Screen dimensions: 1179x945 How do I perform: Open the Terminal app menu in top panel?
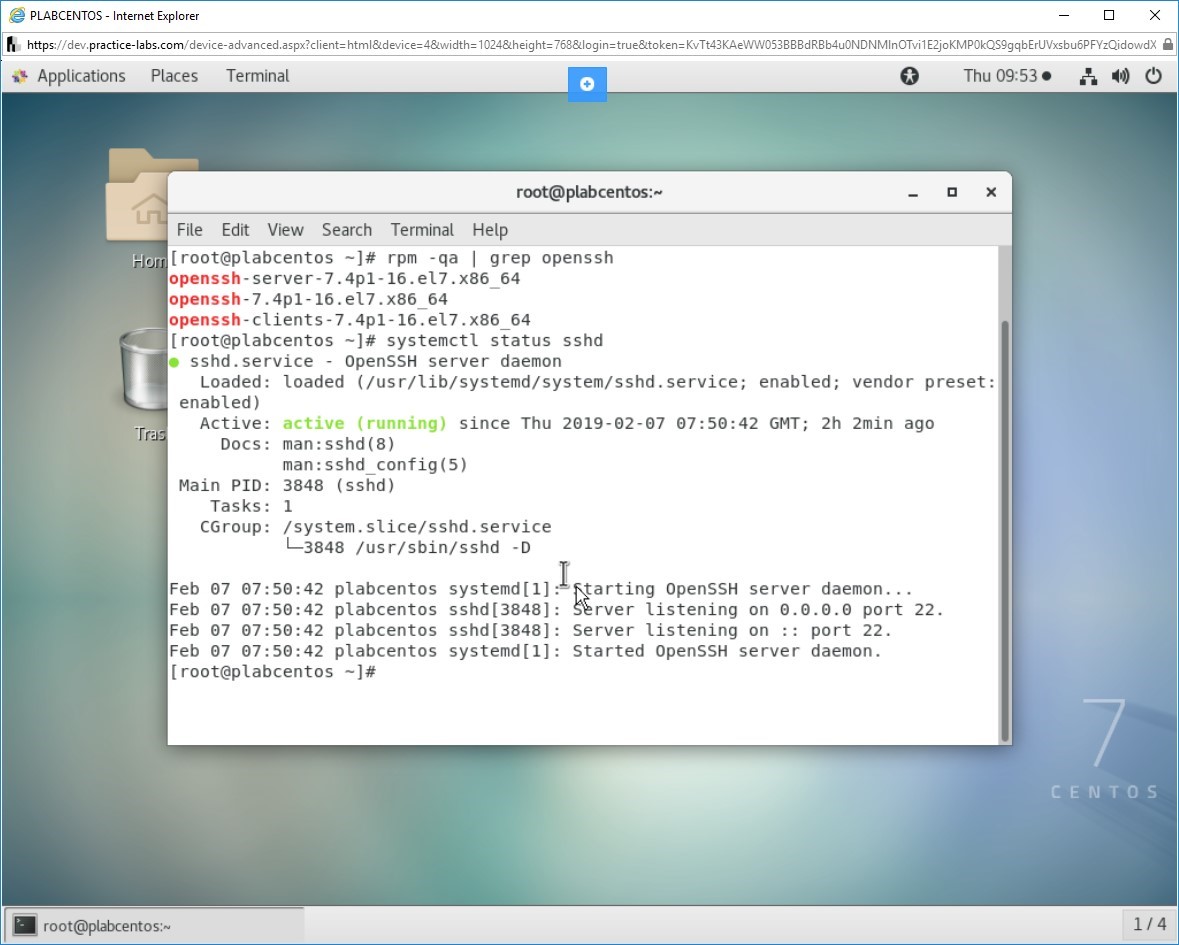257,76
